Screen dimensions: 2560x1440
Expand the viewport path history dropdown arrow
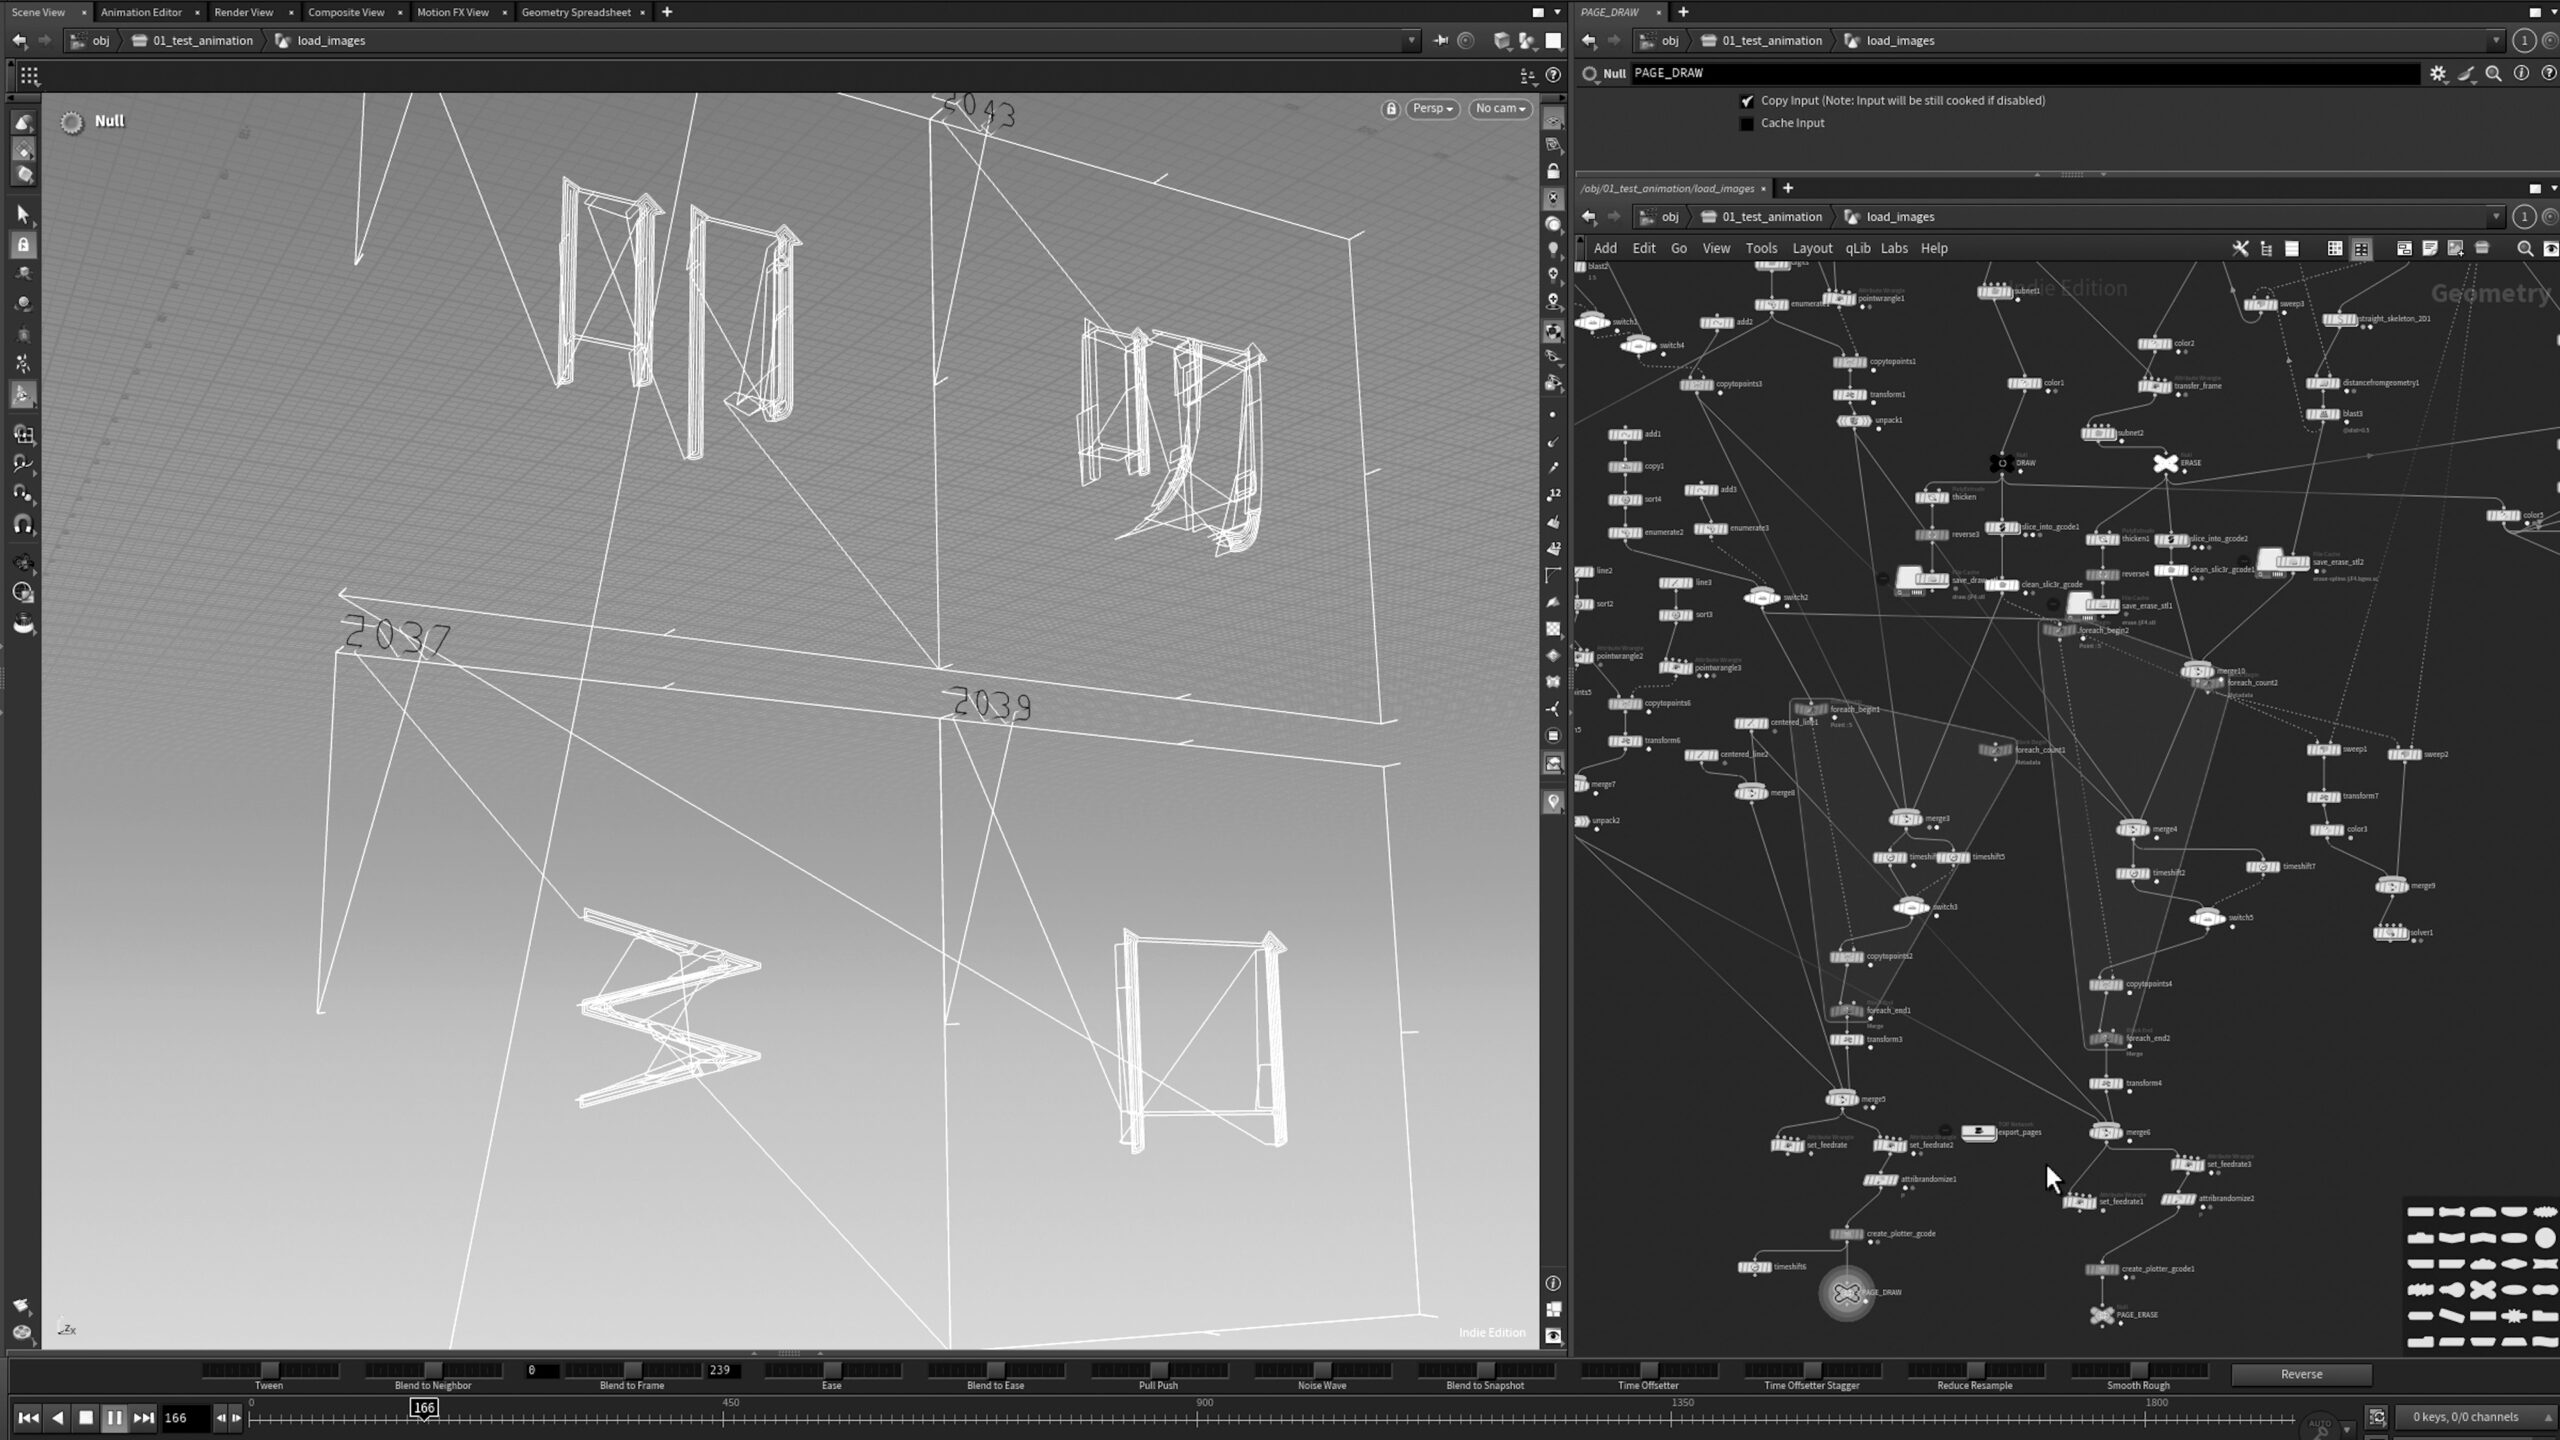pos(1411,41)
